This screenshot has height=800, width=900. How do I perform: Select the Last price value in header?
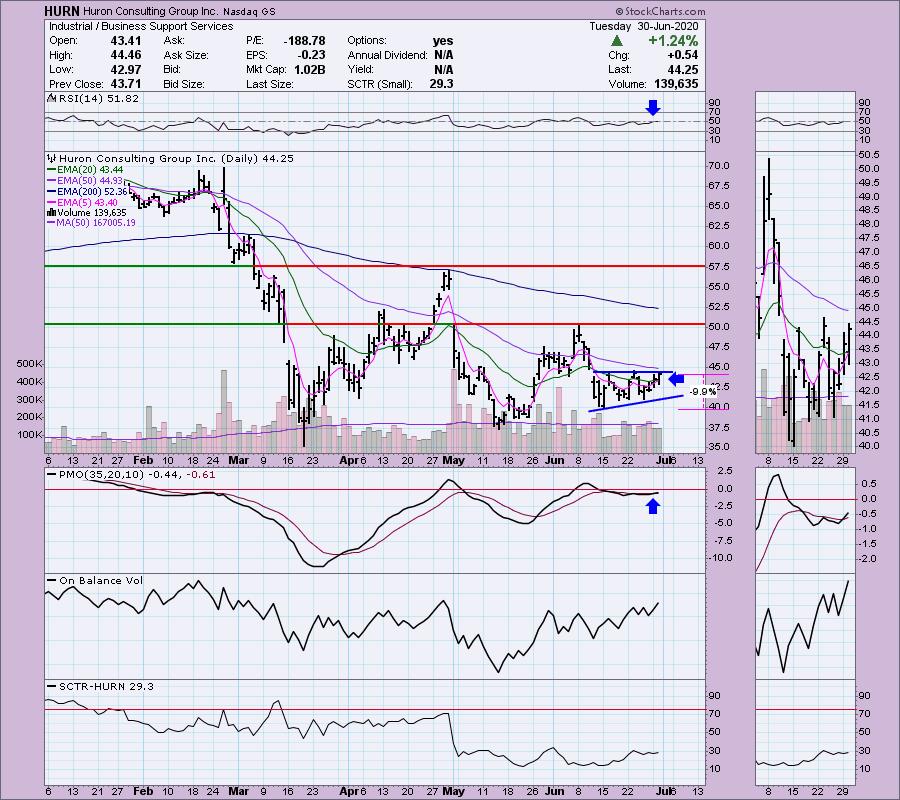682,69
